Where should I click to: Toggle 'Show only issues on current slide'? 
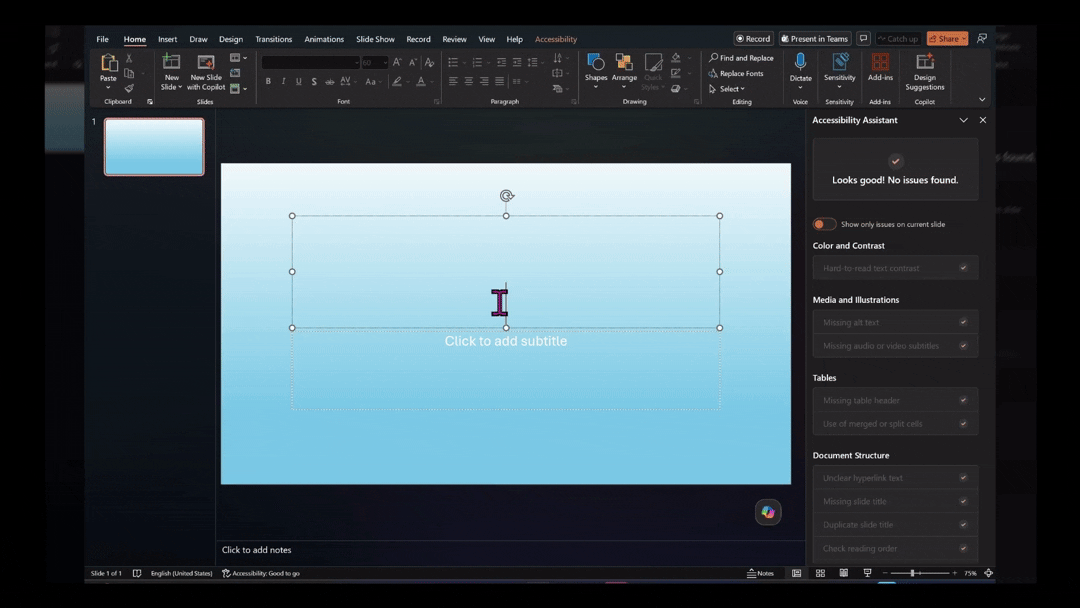[x=824, y=224]
